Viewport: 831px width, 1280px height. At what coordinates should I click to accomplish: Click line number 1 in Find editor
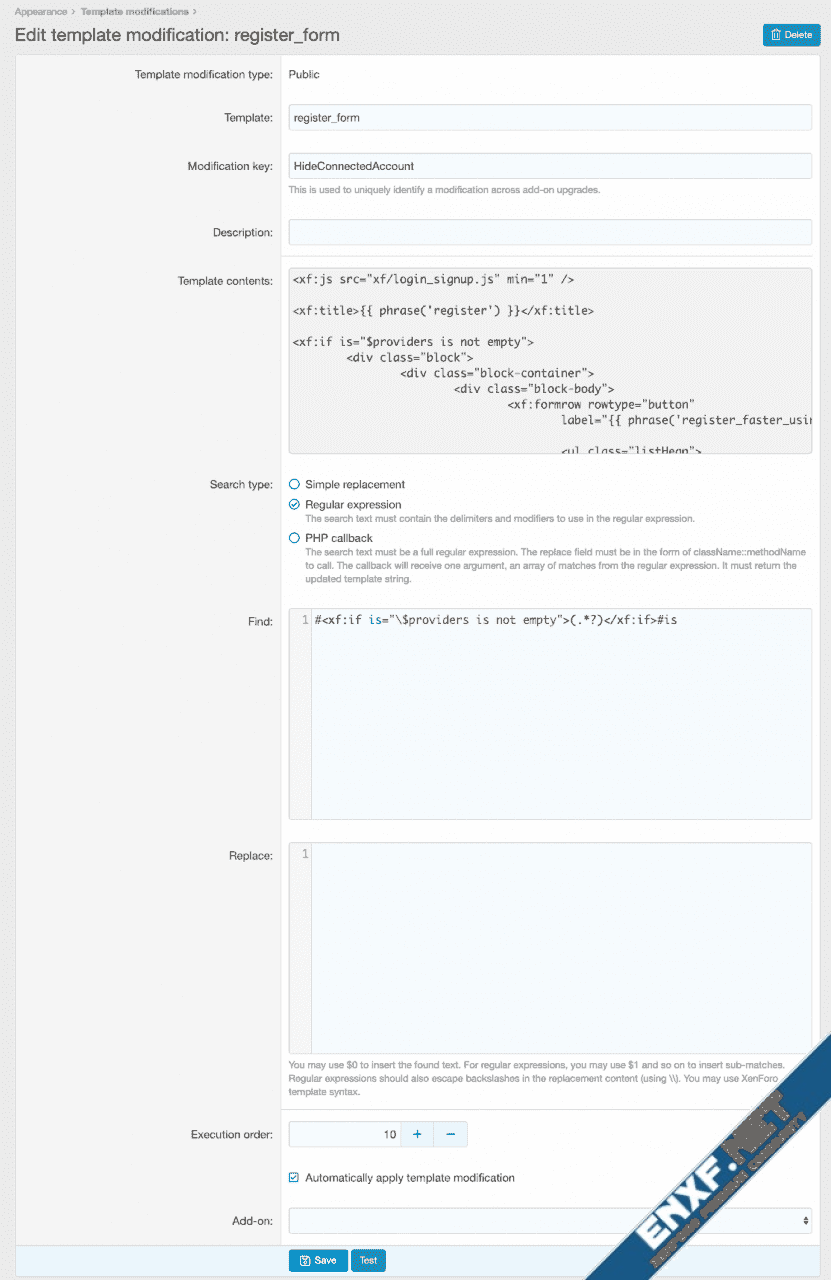(x=305, y=620)
